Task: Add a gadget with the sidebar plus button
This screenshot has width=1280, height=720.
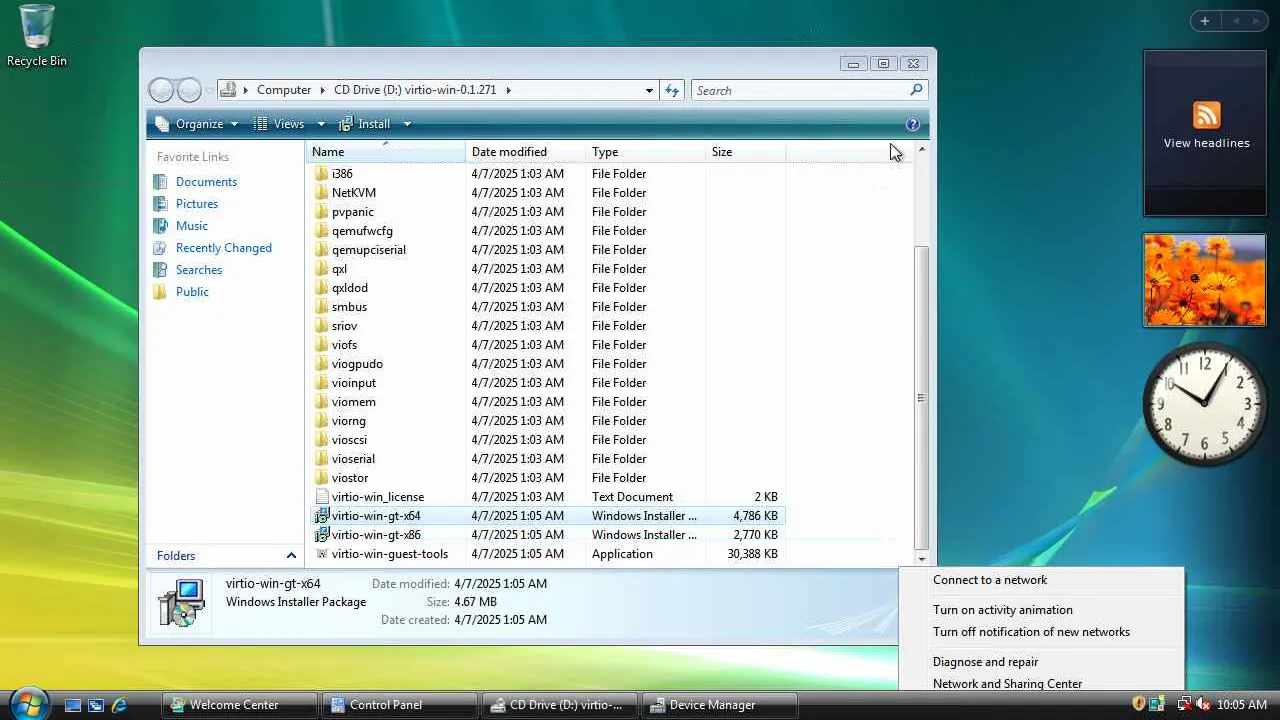Action: [1204, 21]
